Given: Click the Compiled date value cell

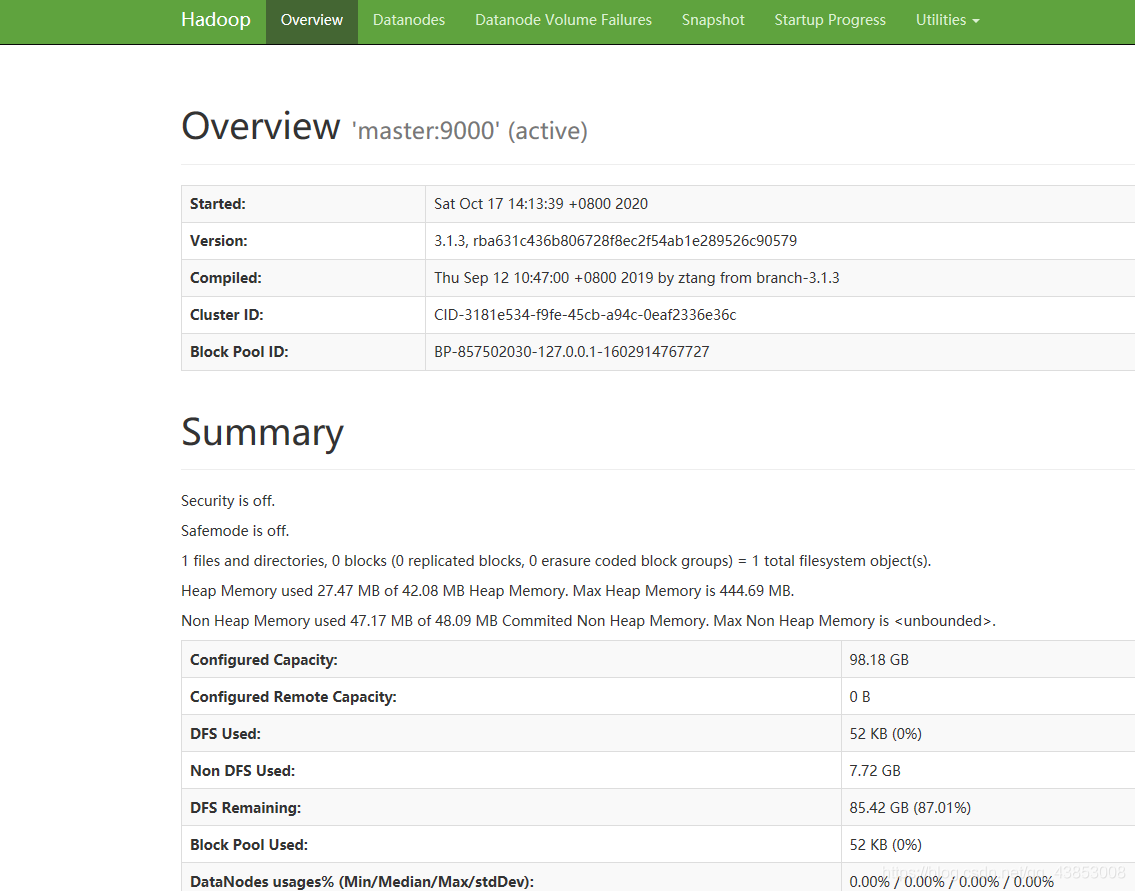Looking at the screenshot, I should click(x=636, y=278).
